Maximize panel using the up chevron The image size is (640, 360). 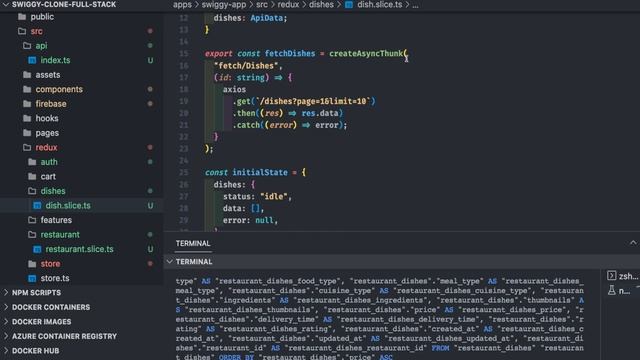click(x=633, y=243)
